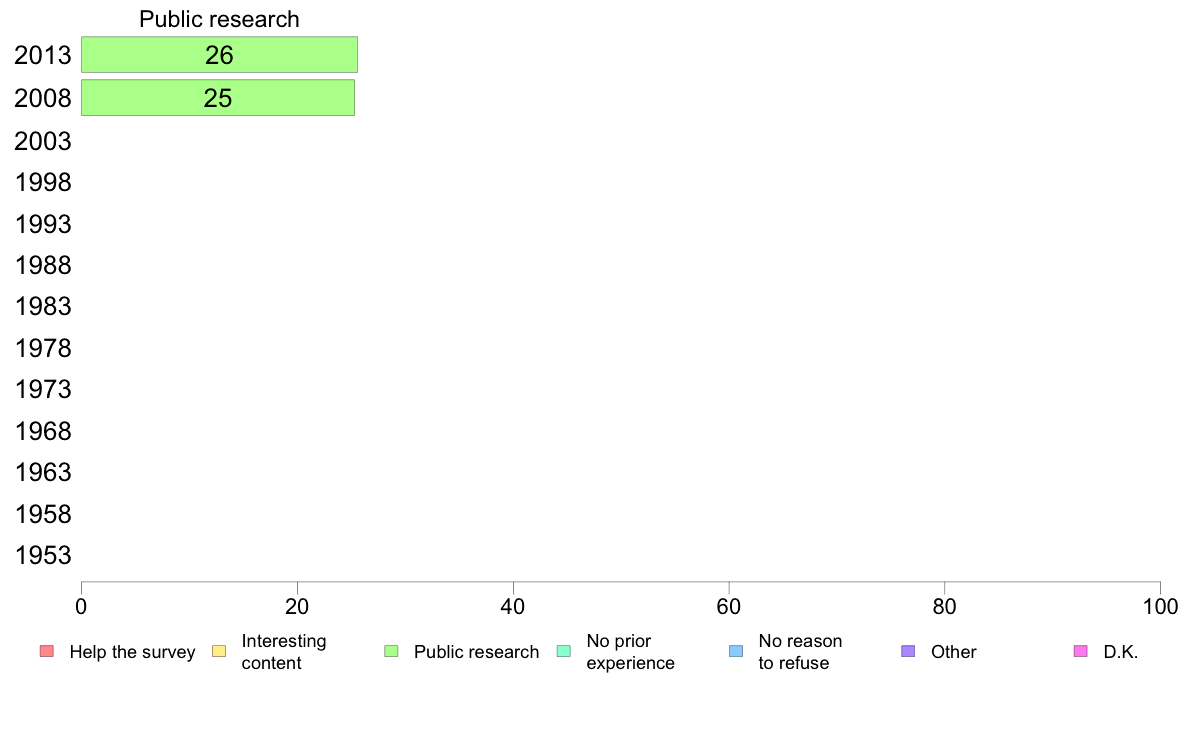Click the 1953 year label
The height and width of the screenshot is (736, 1188).
click(x=42, y=556)
